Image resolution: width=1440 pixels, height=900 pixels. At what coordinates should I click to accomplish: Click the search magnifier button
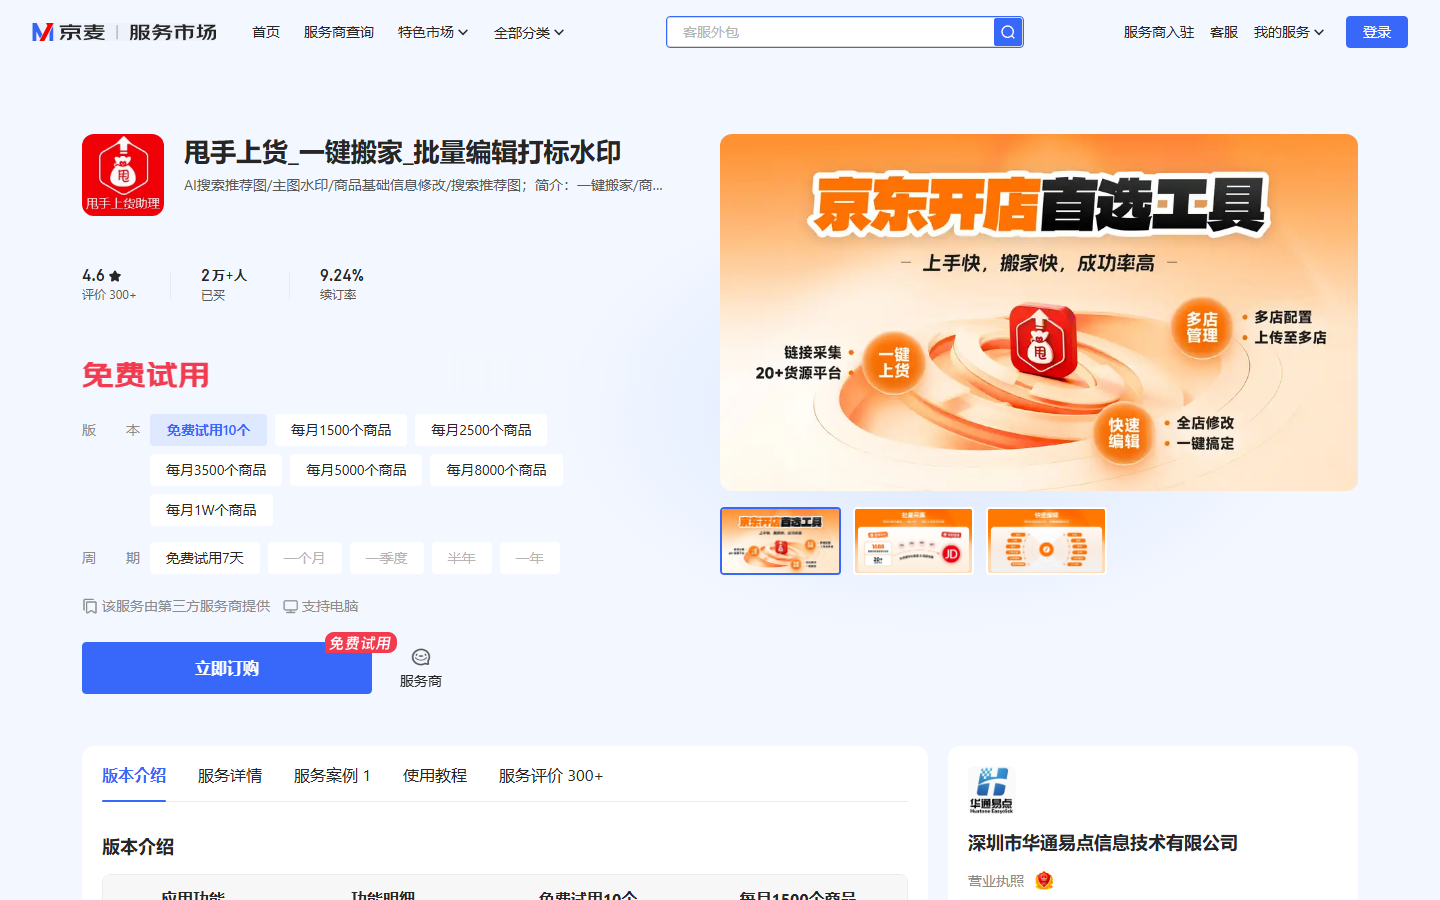pos(1008,32)
